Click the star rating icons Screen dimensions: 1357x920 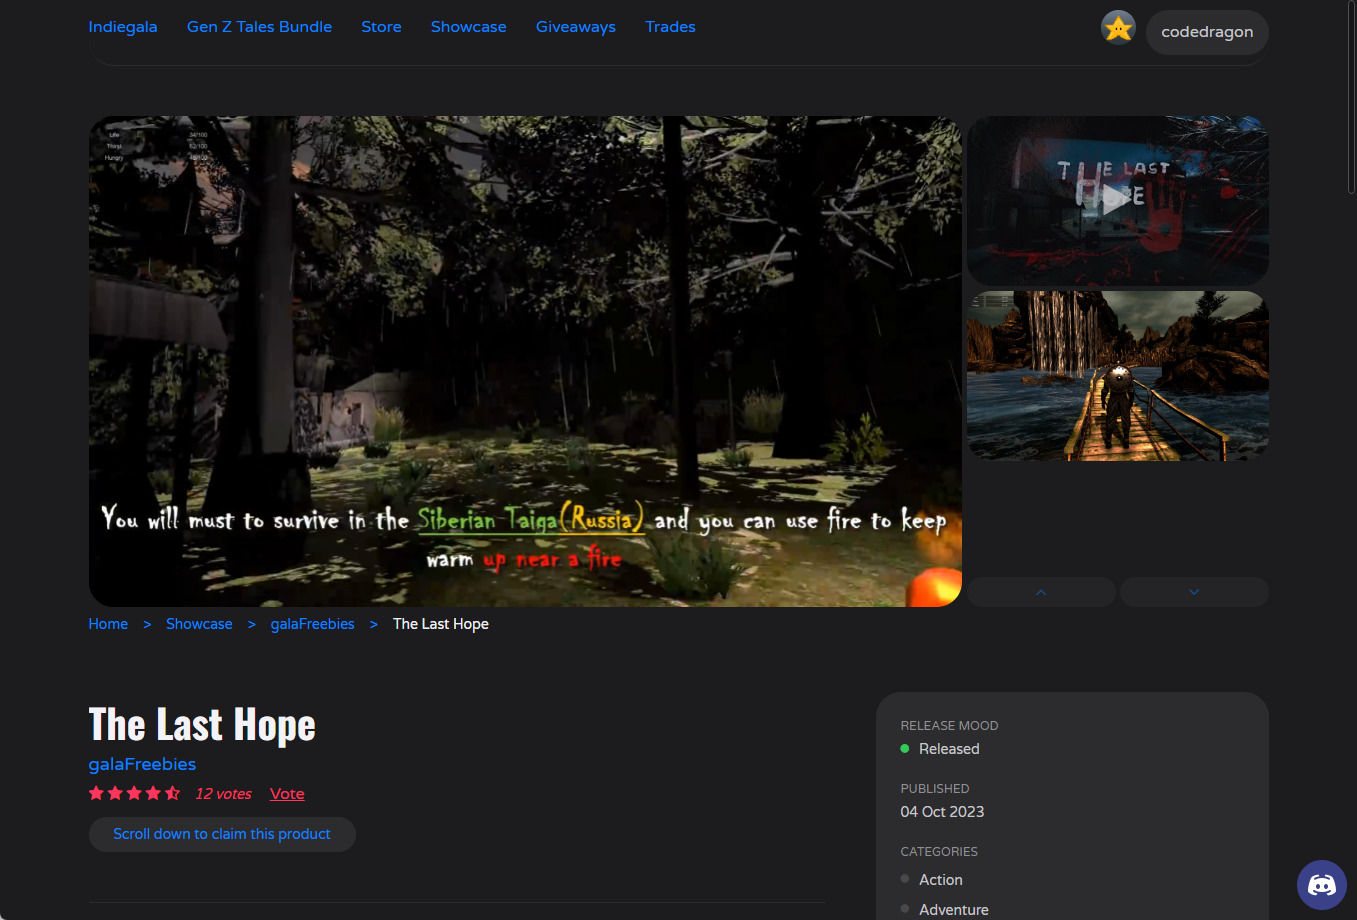click(x=134, y=793)
